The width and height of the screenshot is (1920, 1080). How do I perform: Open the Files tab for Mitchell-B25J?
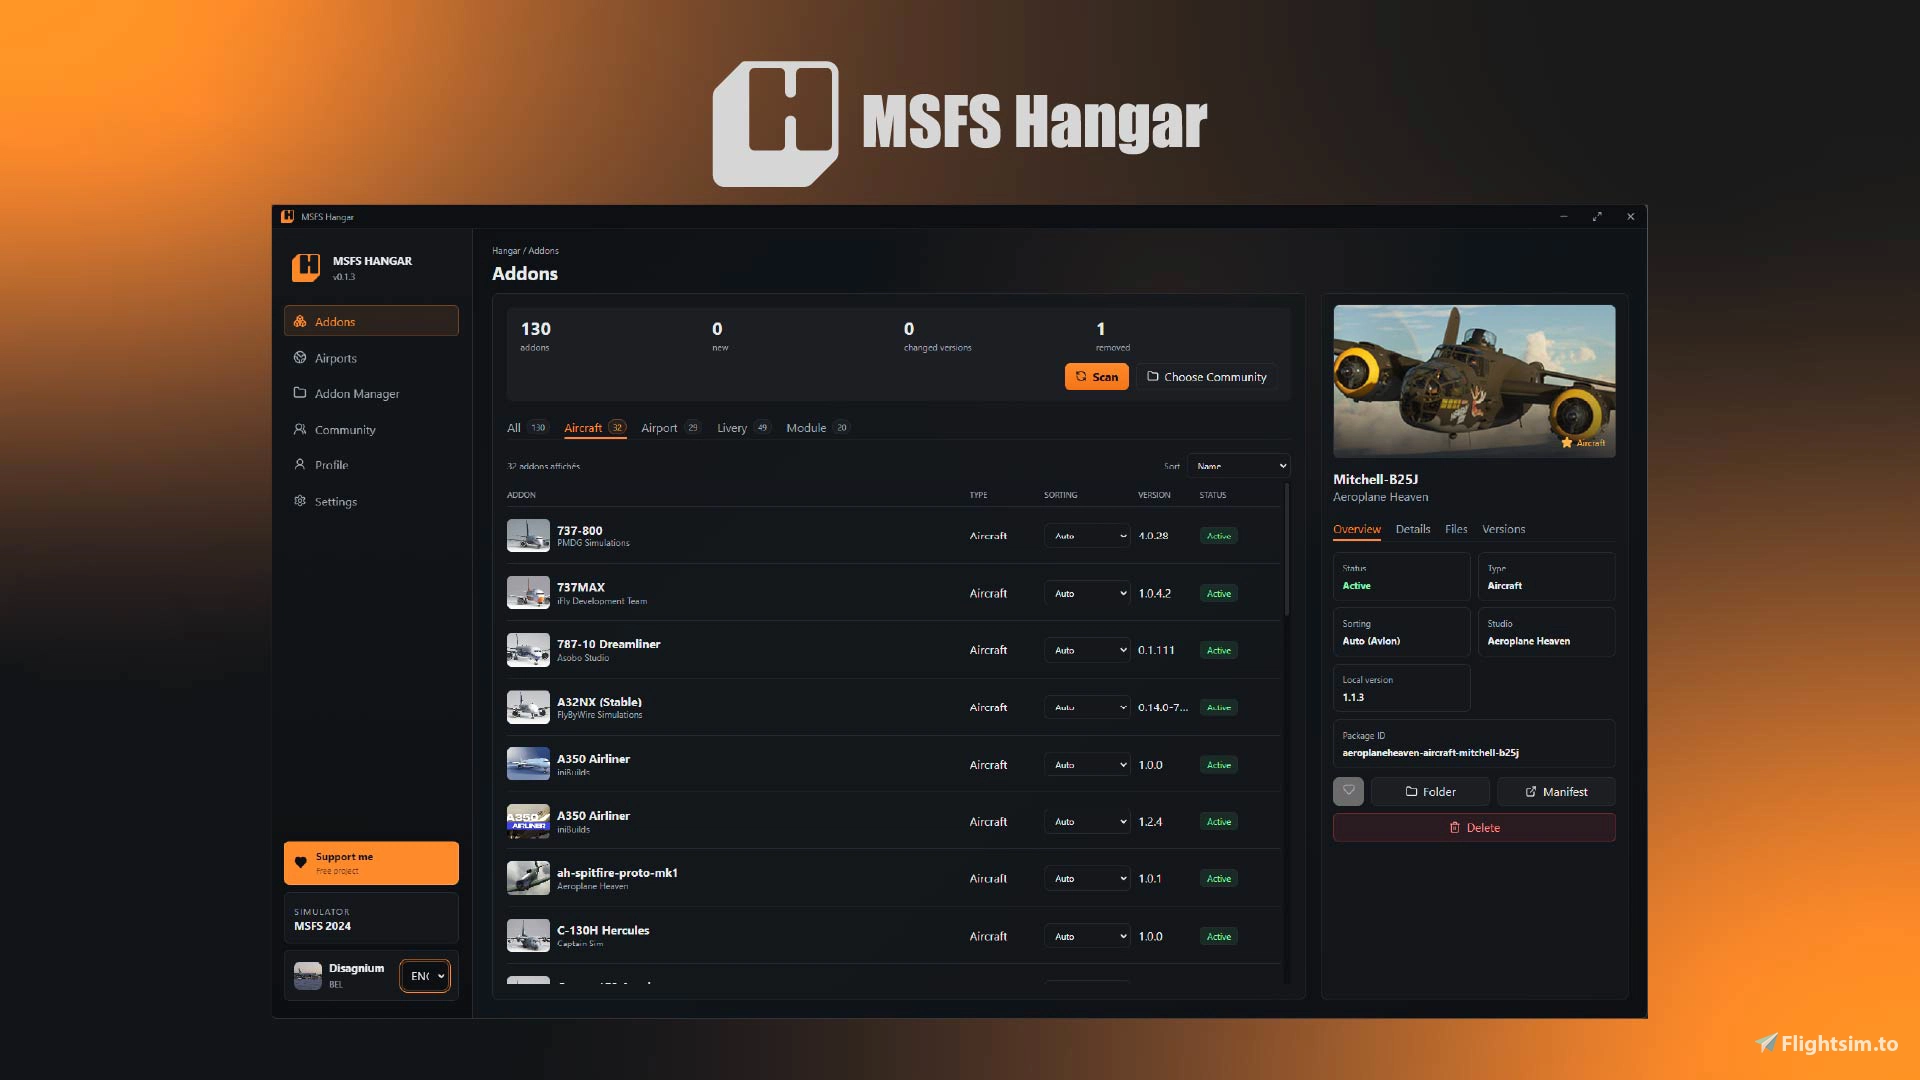click(x=1456, y=529)
